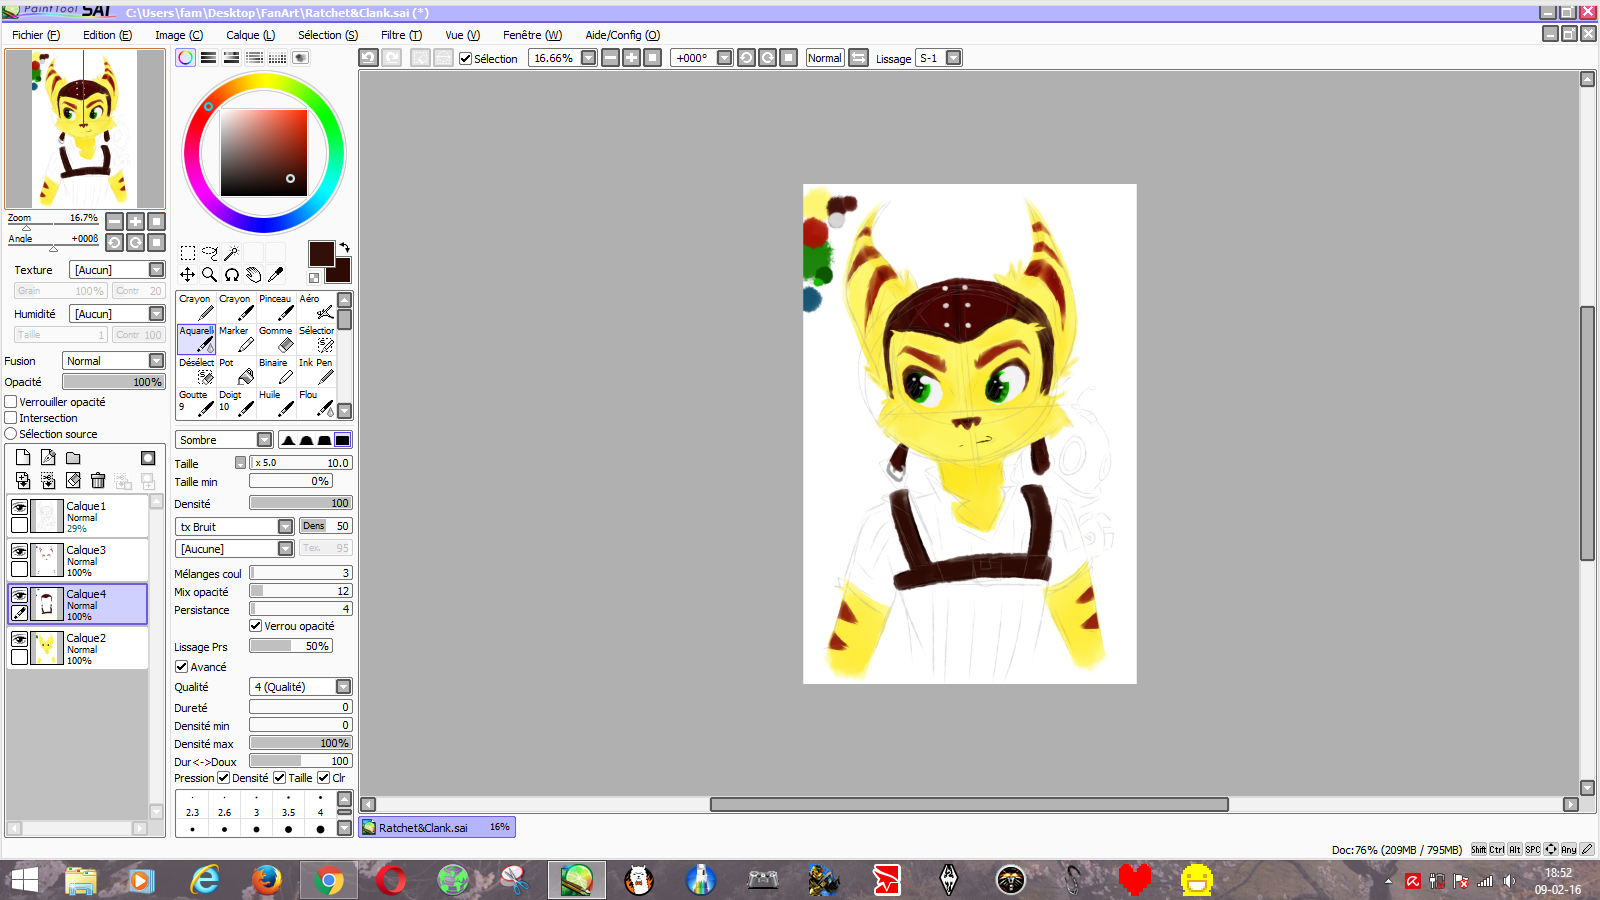Image resolution: width=1600 pixels, height=900 pixels.
Task: Create a new layer folder
Action: point(73,458)
